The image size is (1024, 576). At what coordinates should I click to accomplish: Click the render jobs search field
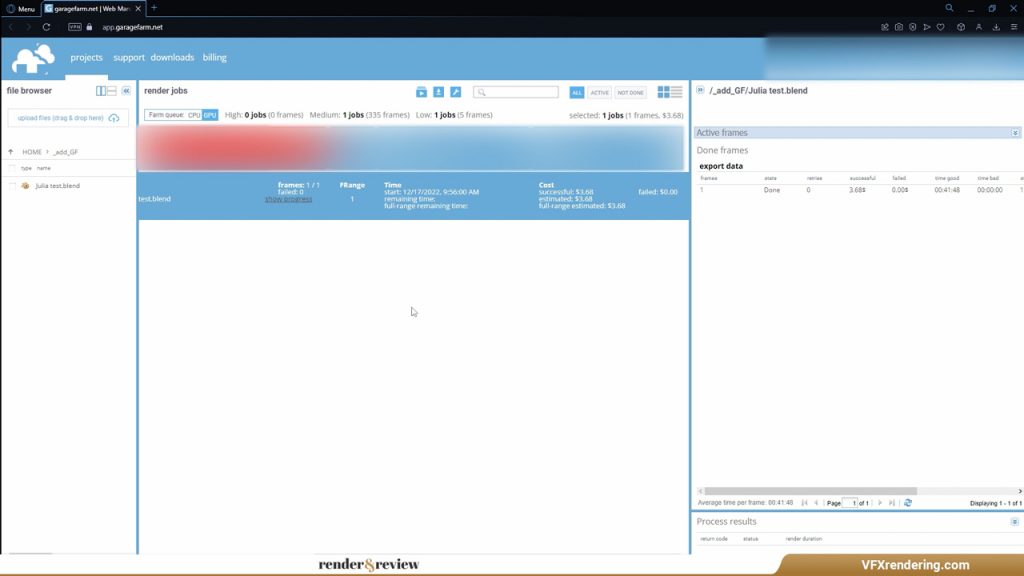[x=516, y=92]
